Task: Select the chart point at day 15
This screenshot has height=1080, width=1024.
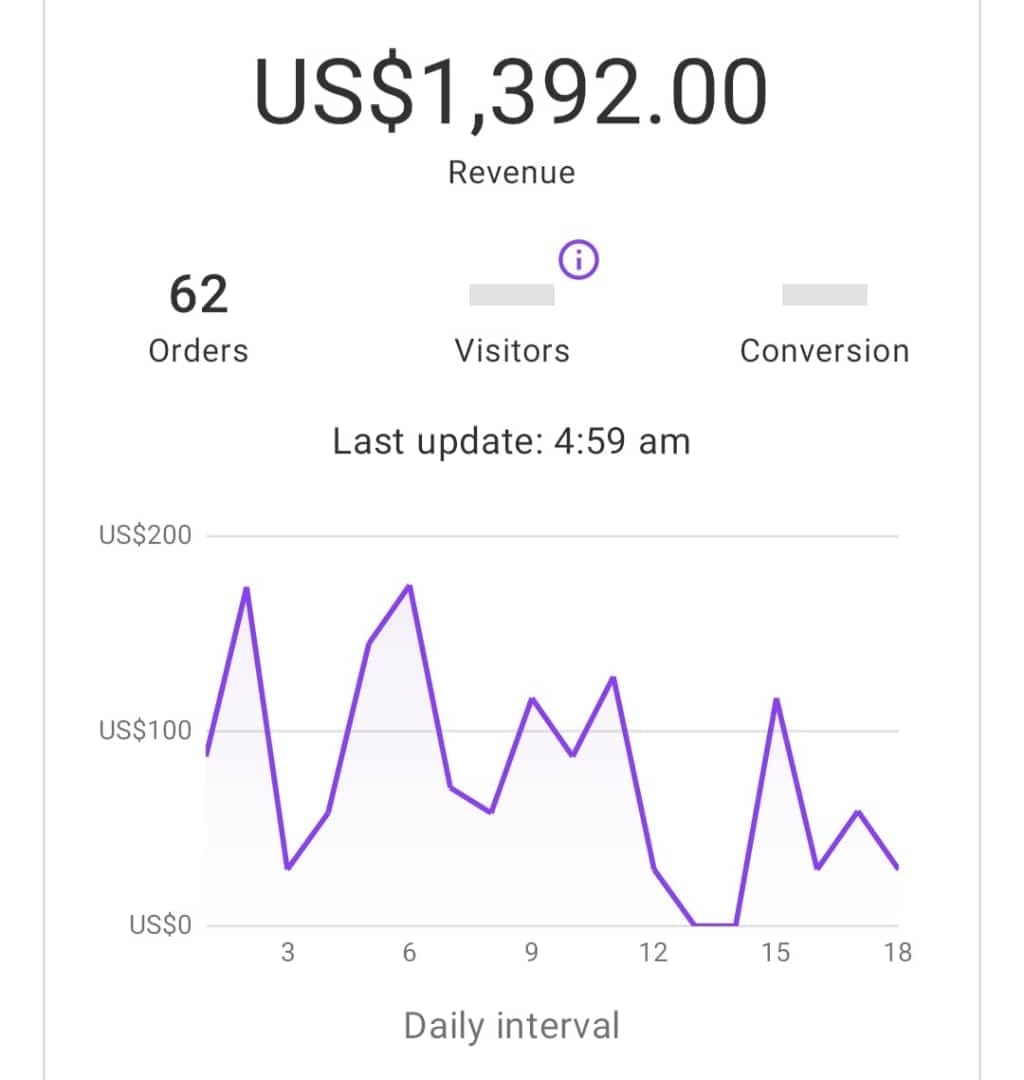Action: pyautogui.click(x=776, y=700)
